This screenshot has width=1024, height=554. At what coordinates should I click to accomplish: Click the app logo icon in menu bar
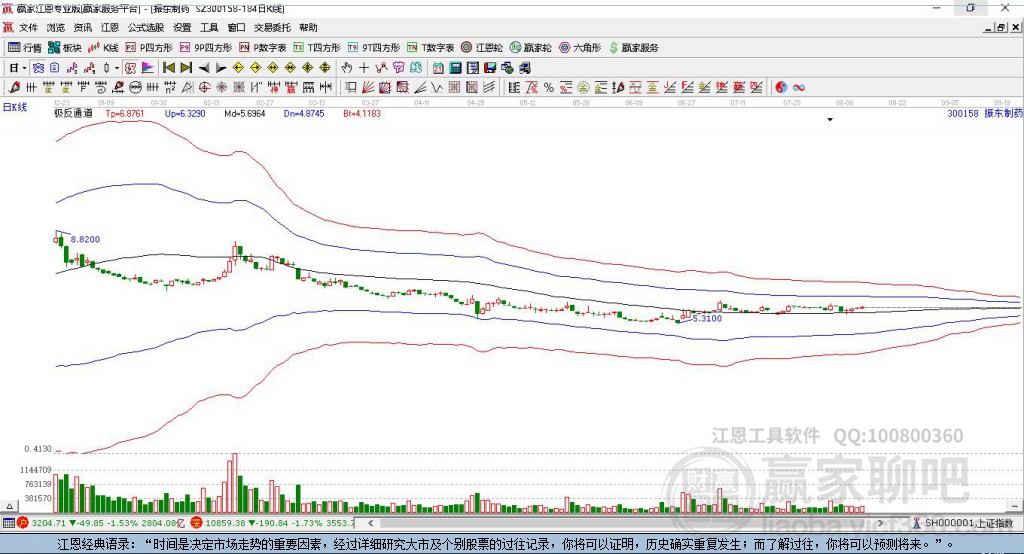click(x=8, y=27)
